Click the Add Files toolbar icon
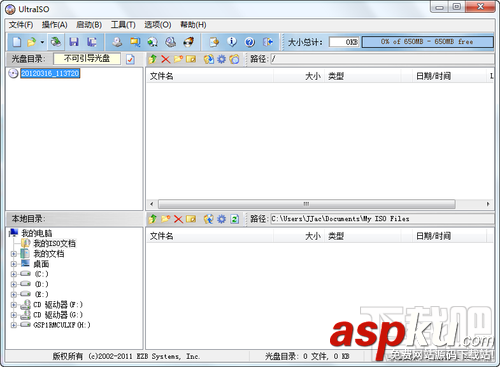Image resolution: width=500 pixels, height=367 pixels. click(x=214, y=42)
